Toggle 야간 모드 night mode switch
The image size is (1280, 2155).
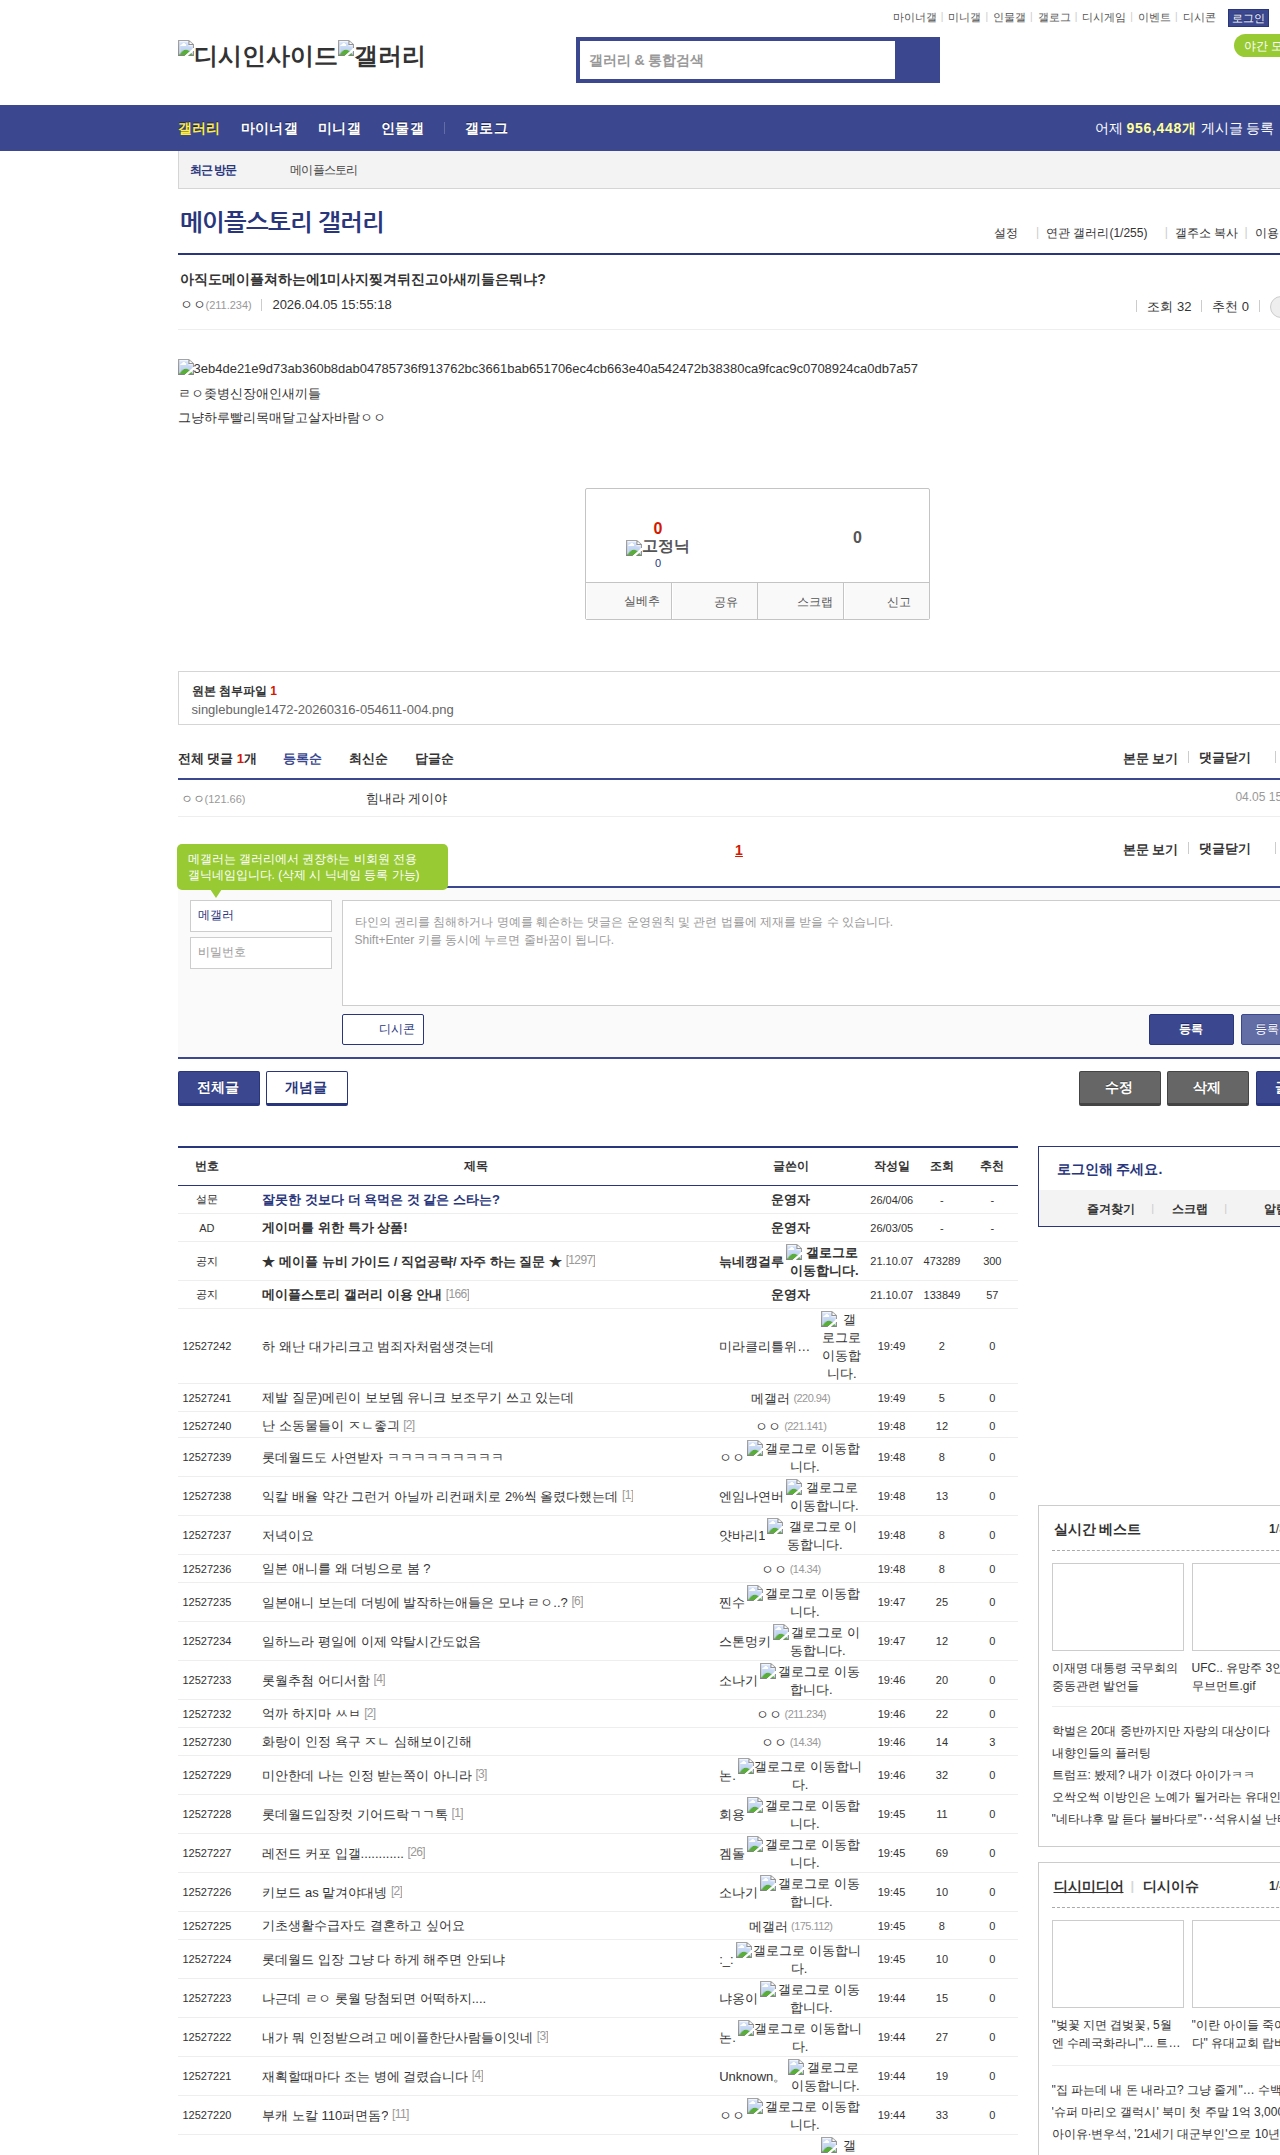pos(1258,46)
